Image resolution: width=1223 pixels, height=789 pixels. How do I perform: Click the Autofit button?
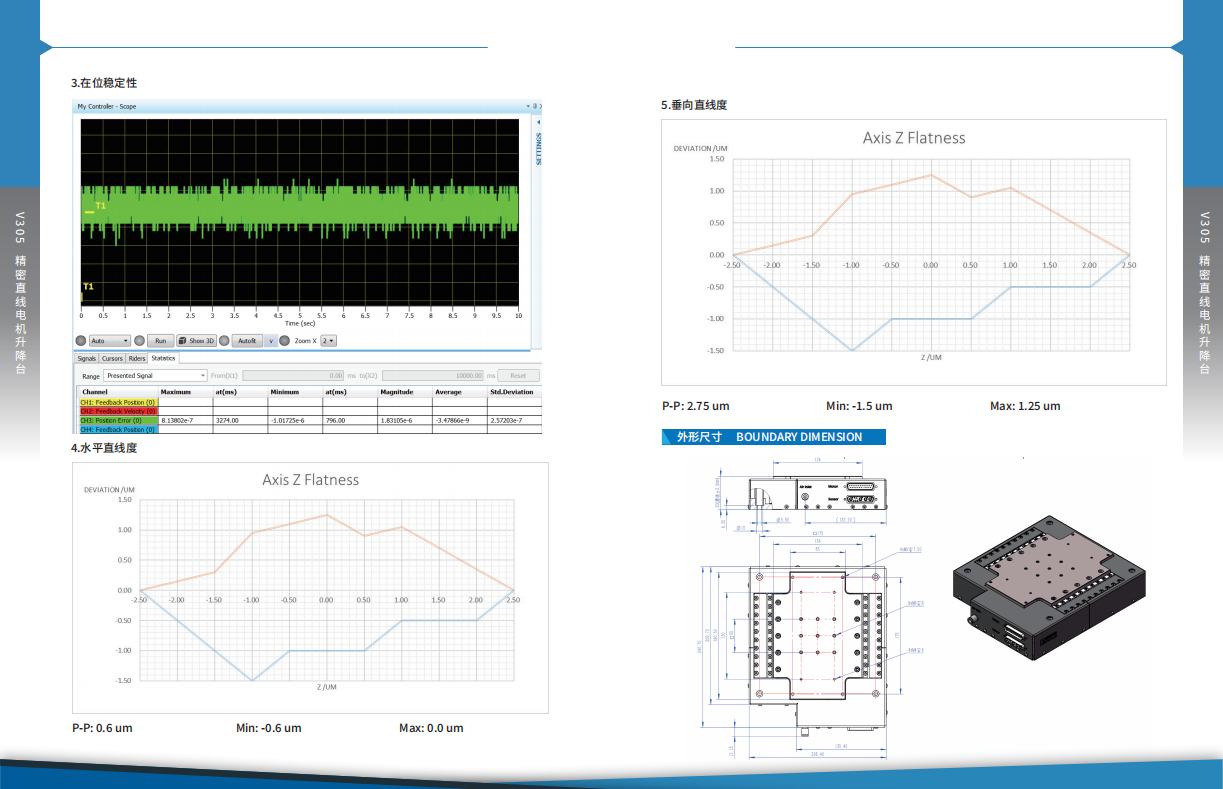tap(247, 340)
